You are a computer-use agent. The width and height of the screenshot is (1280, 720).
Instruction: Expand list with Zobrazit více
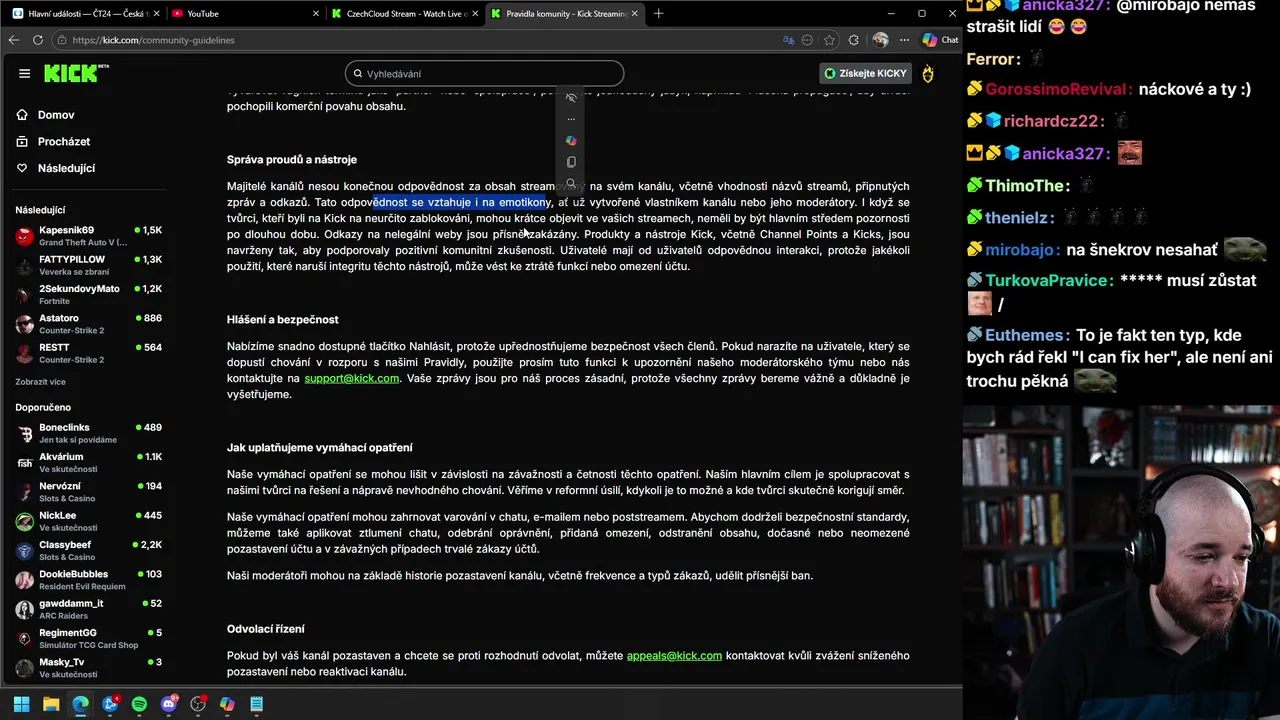click(x=40, y=382)
